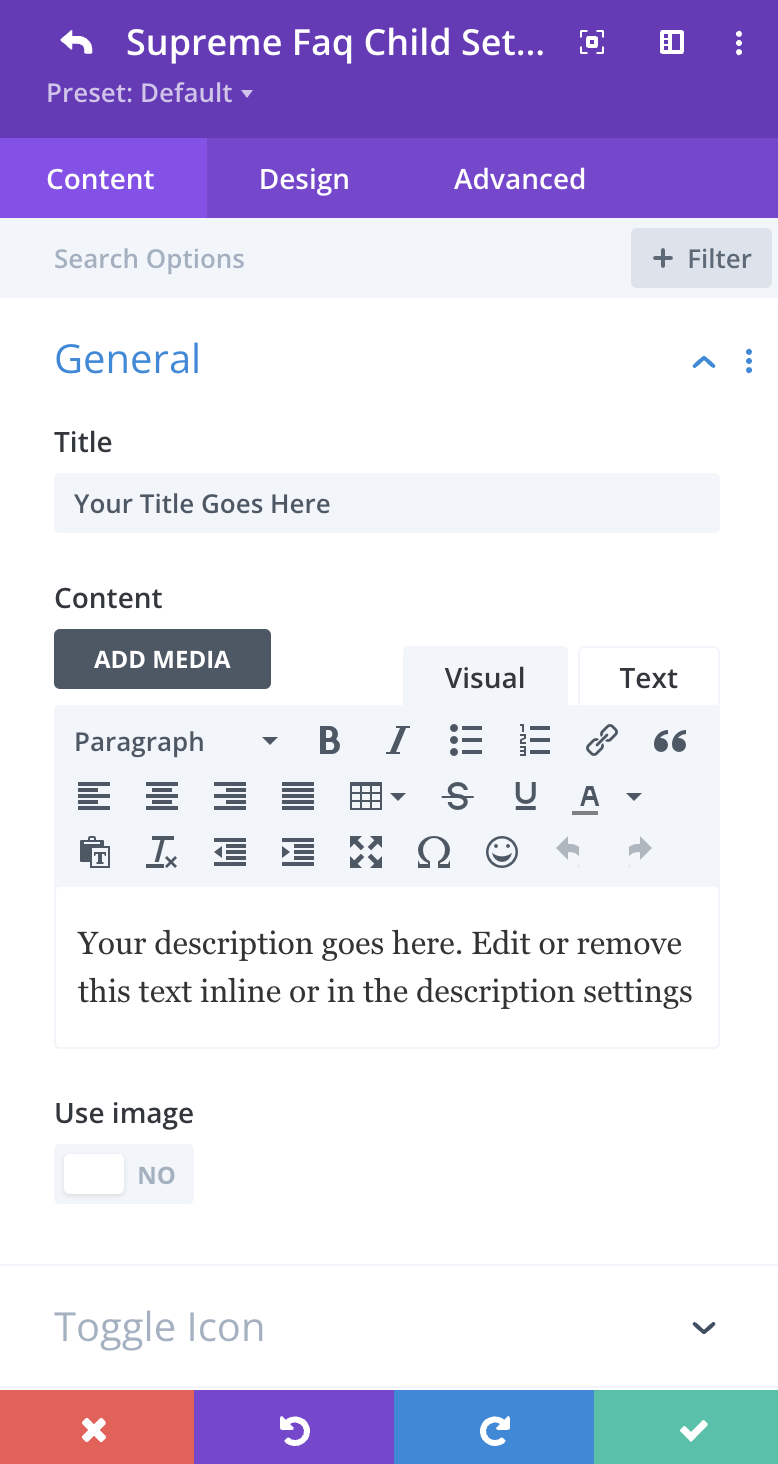Open the Advanced tab
The width and height of the screenshot is (778, 1464).
point(520,178)
